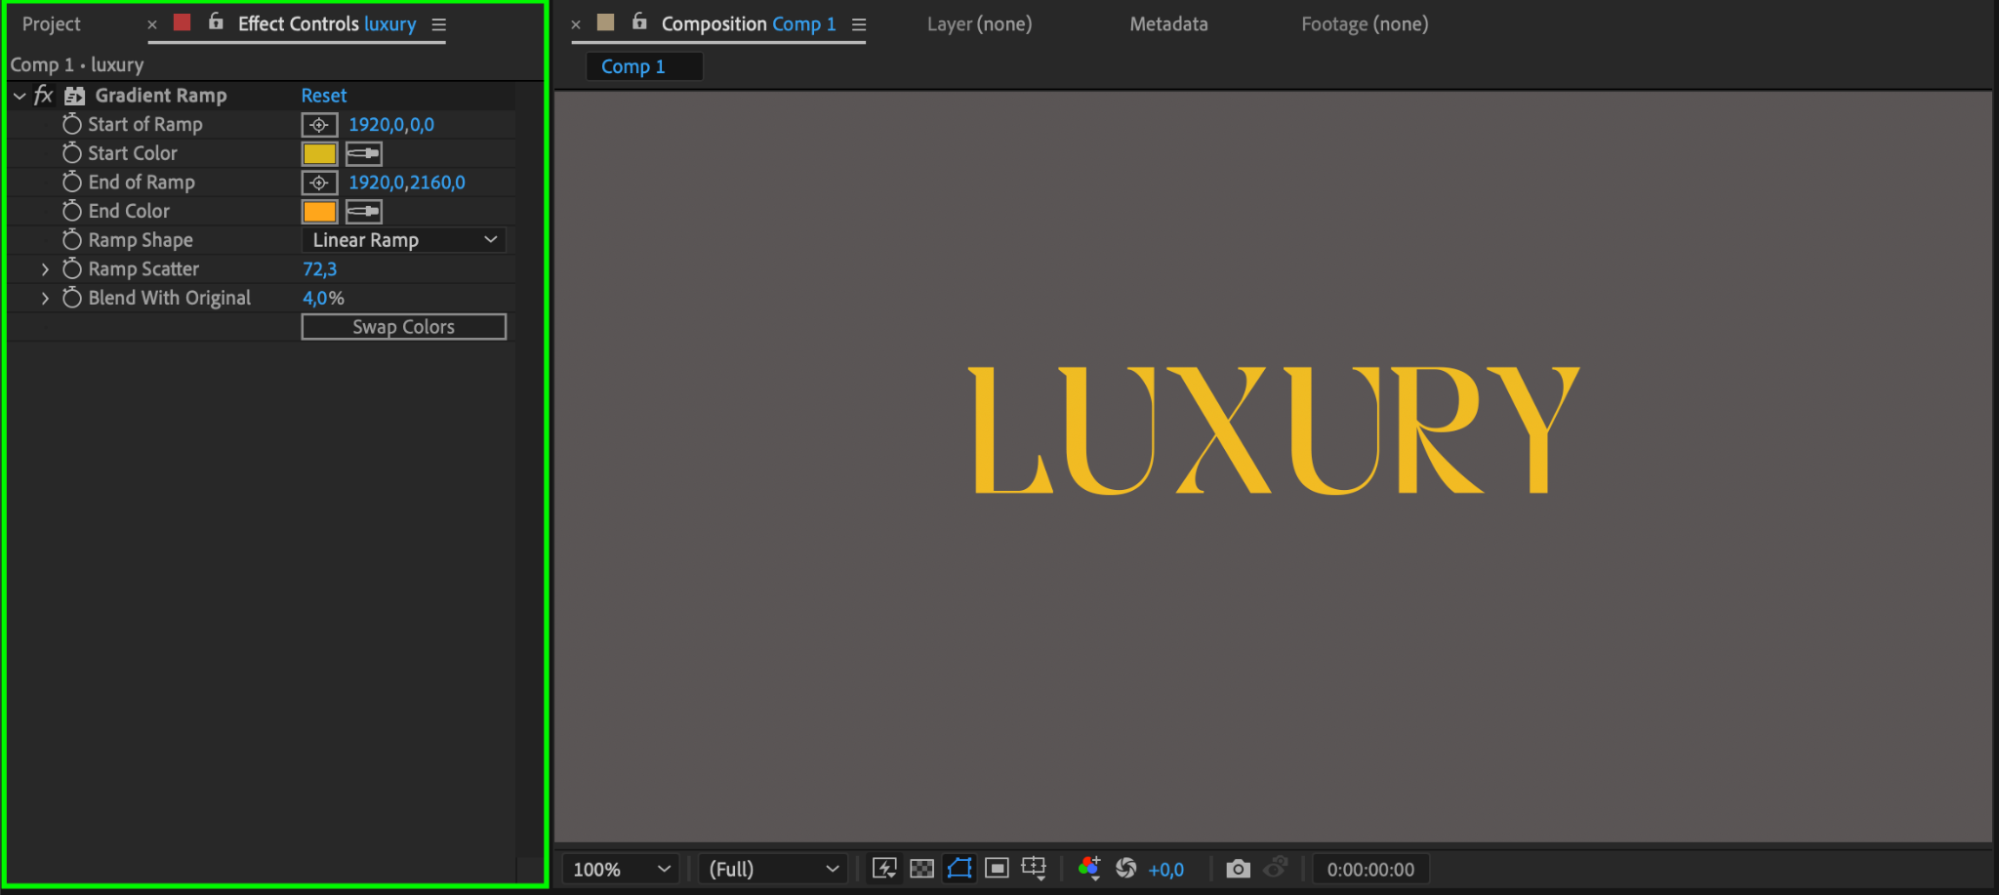Open the Fast Previews options
This screenshot has height=896, width=1999.
point(885,869)
